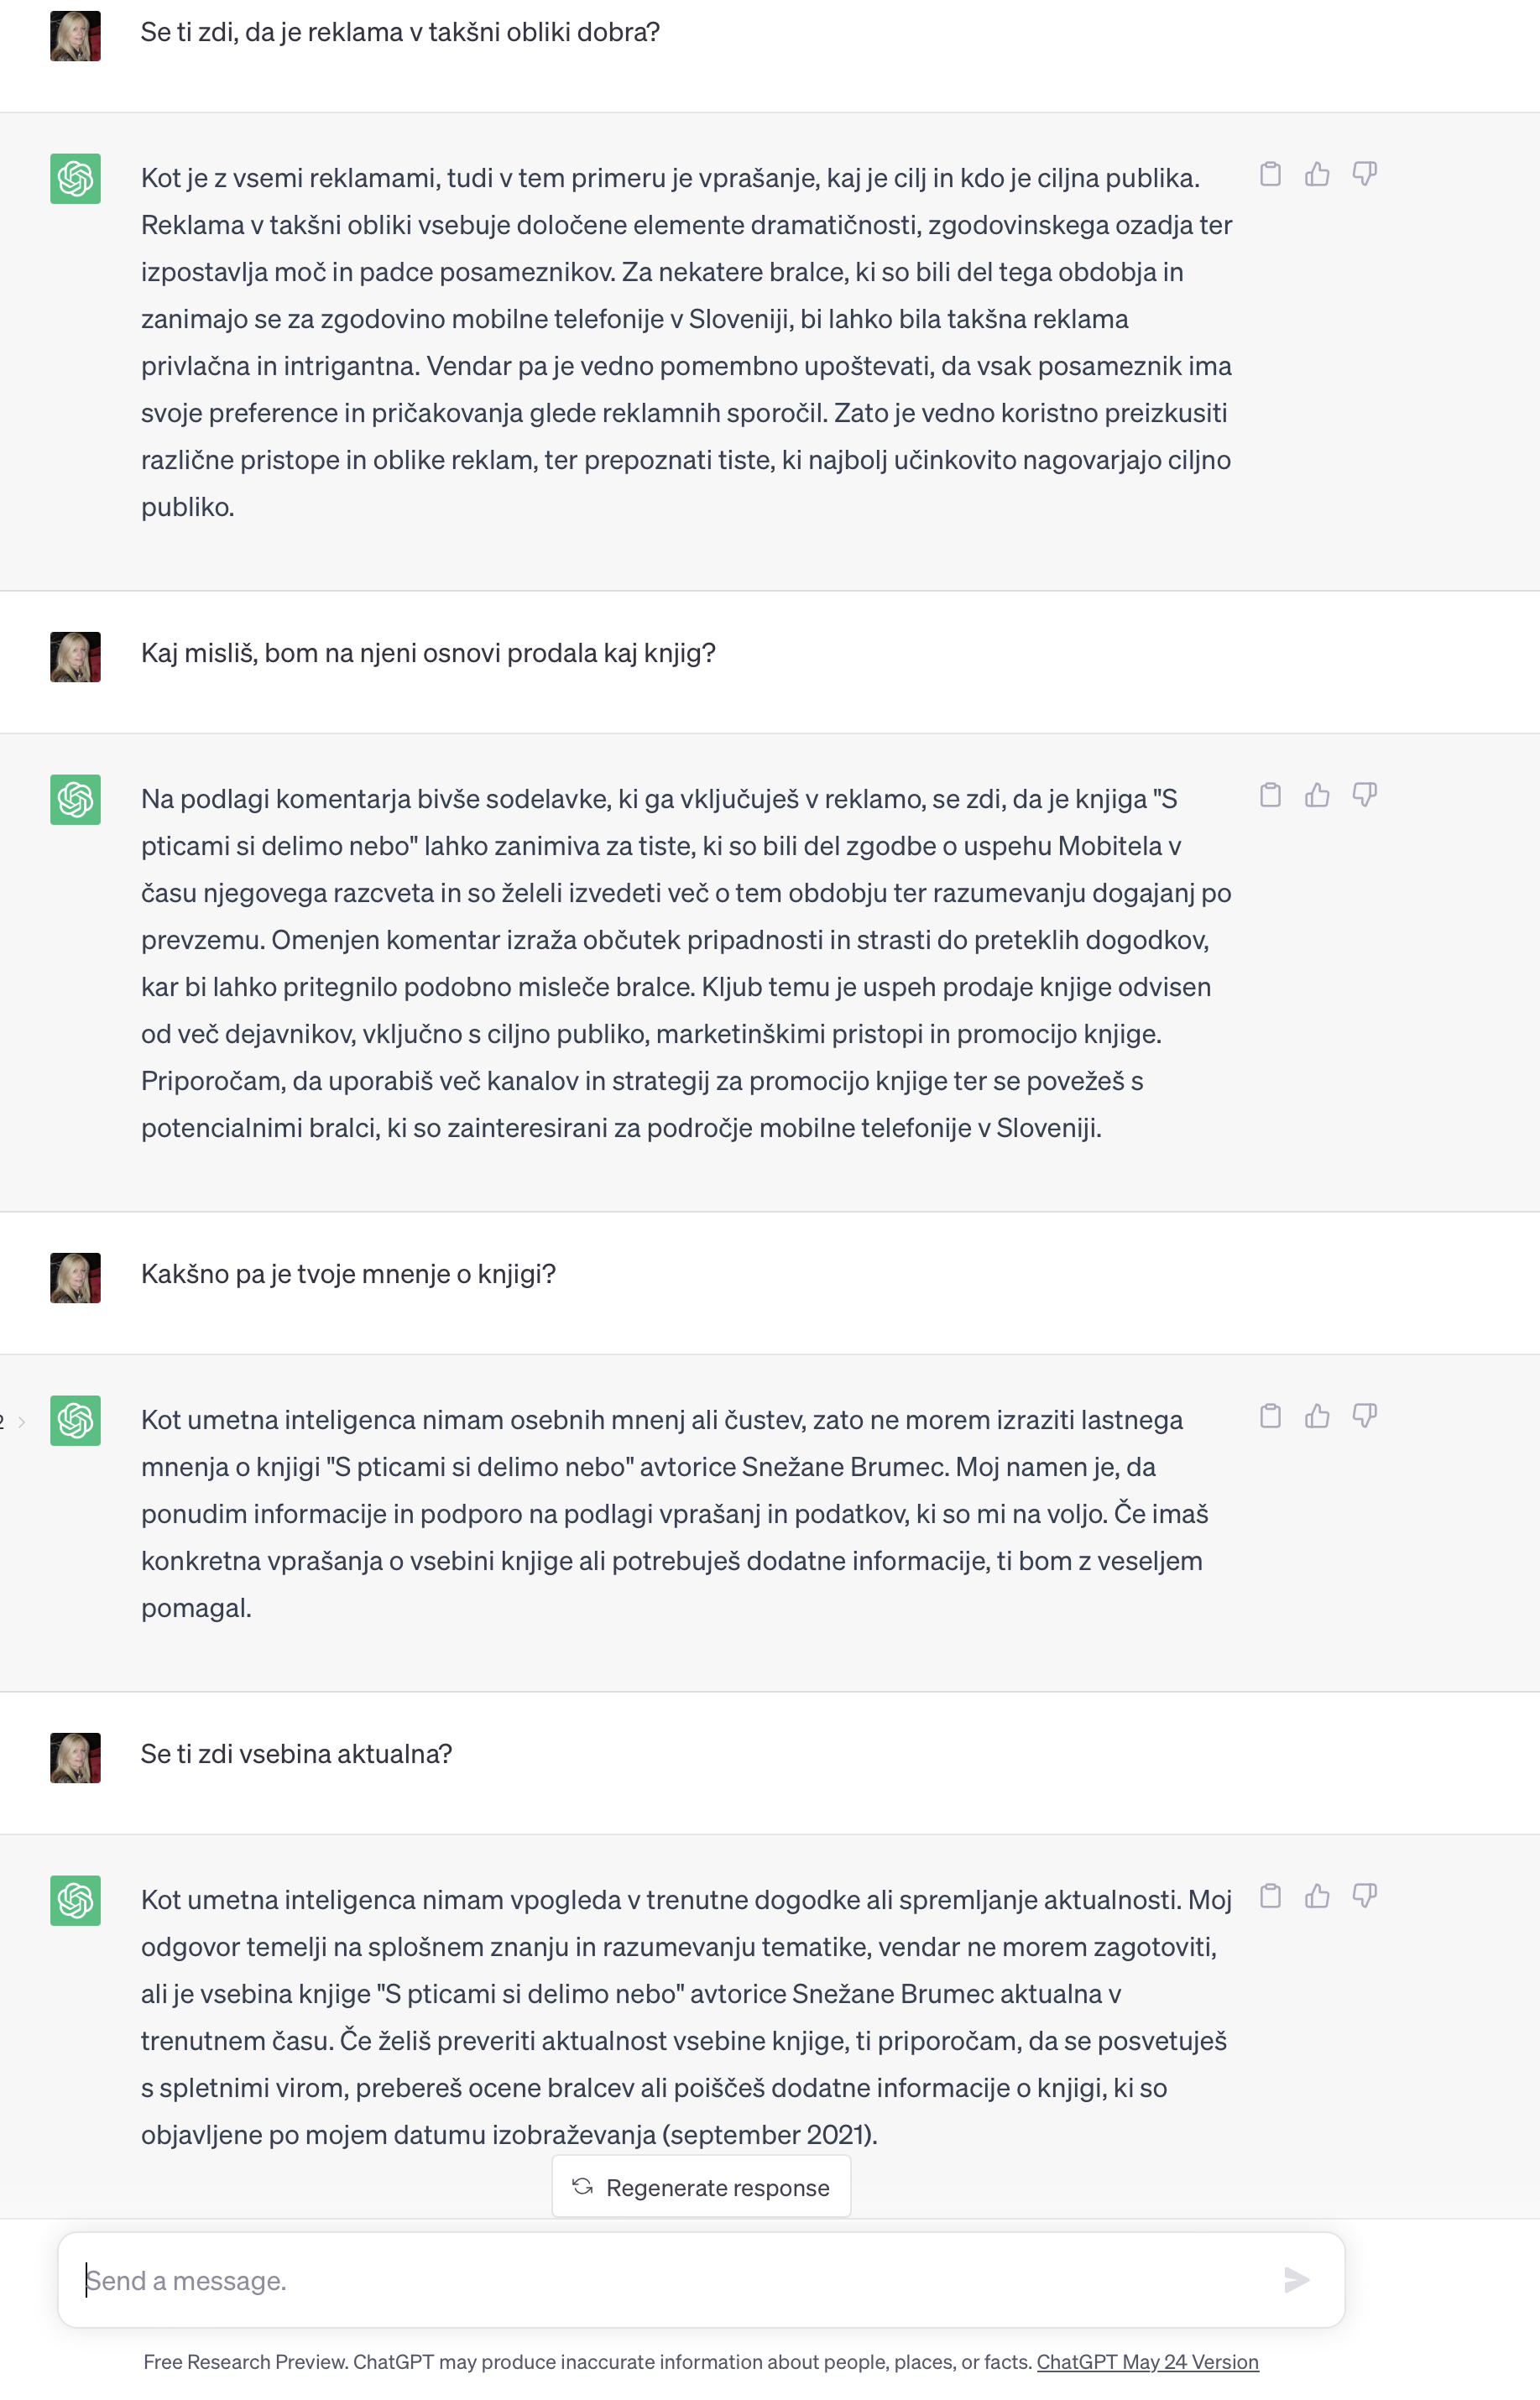This screenshot has width=1540, height=2400.
Task: Click user avatar beside "Se ti zdi vsebina aktualna?"
Action: [x=75, y=1758]
